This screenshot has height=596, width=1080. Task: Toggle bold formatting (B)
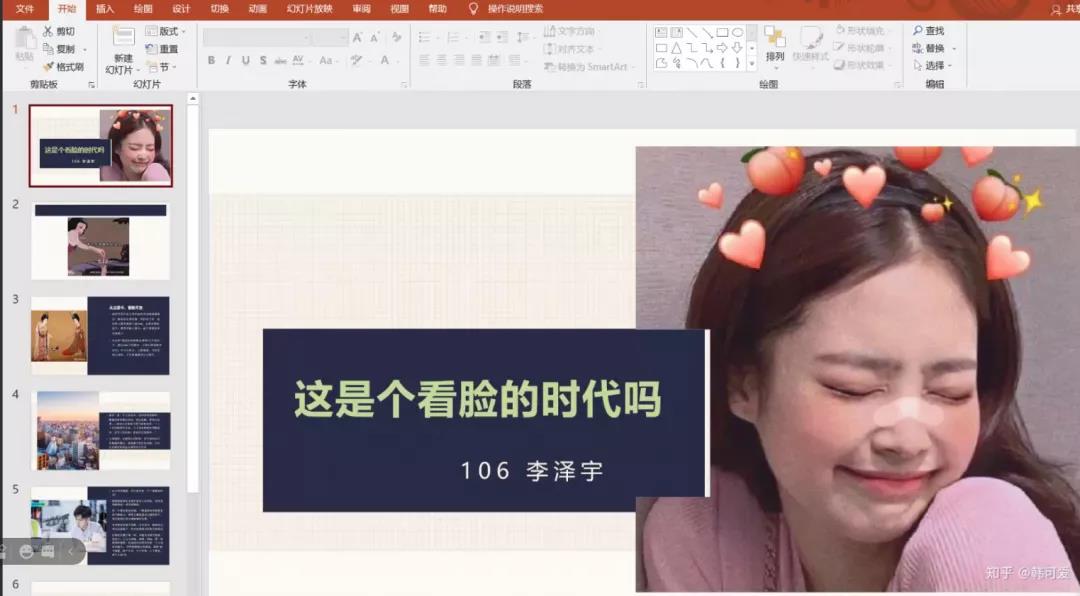point(211,61)
